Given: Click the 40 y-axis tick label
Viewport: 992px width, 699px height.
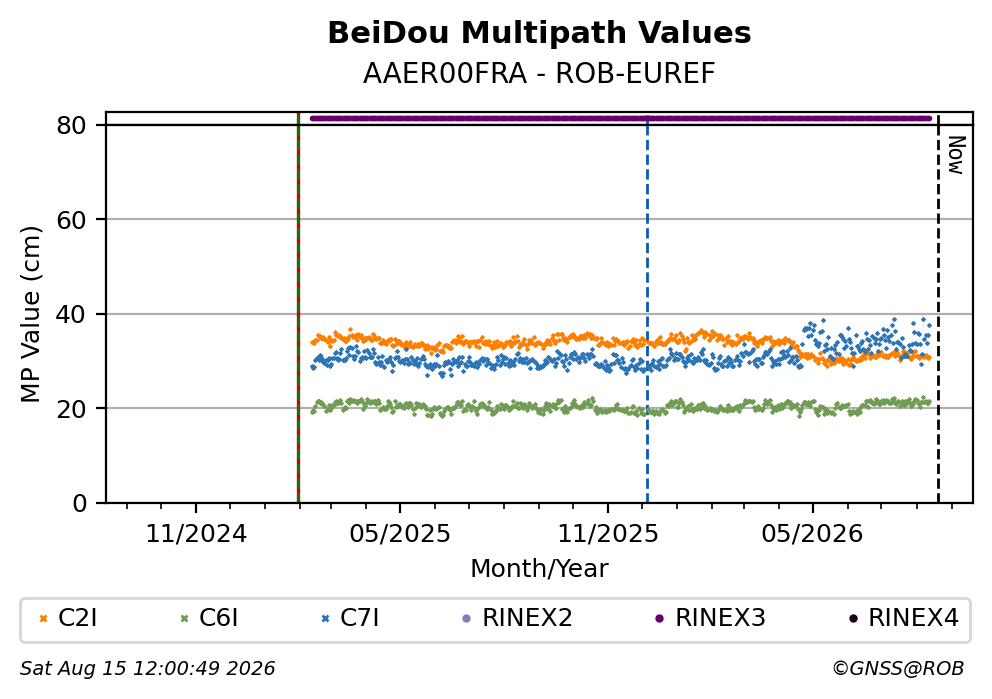Looking at the screenshot, I should tap(71, 314).
